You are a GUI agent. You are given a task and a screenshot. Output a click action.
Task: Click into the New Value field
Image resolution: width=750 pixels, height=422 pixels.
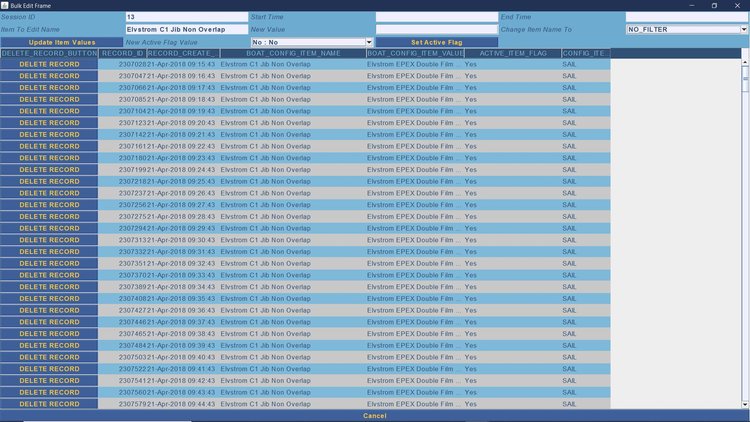coord(436,30)
